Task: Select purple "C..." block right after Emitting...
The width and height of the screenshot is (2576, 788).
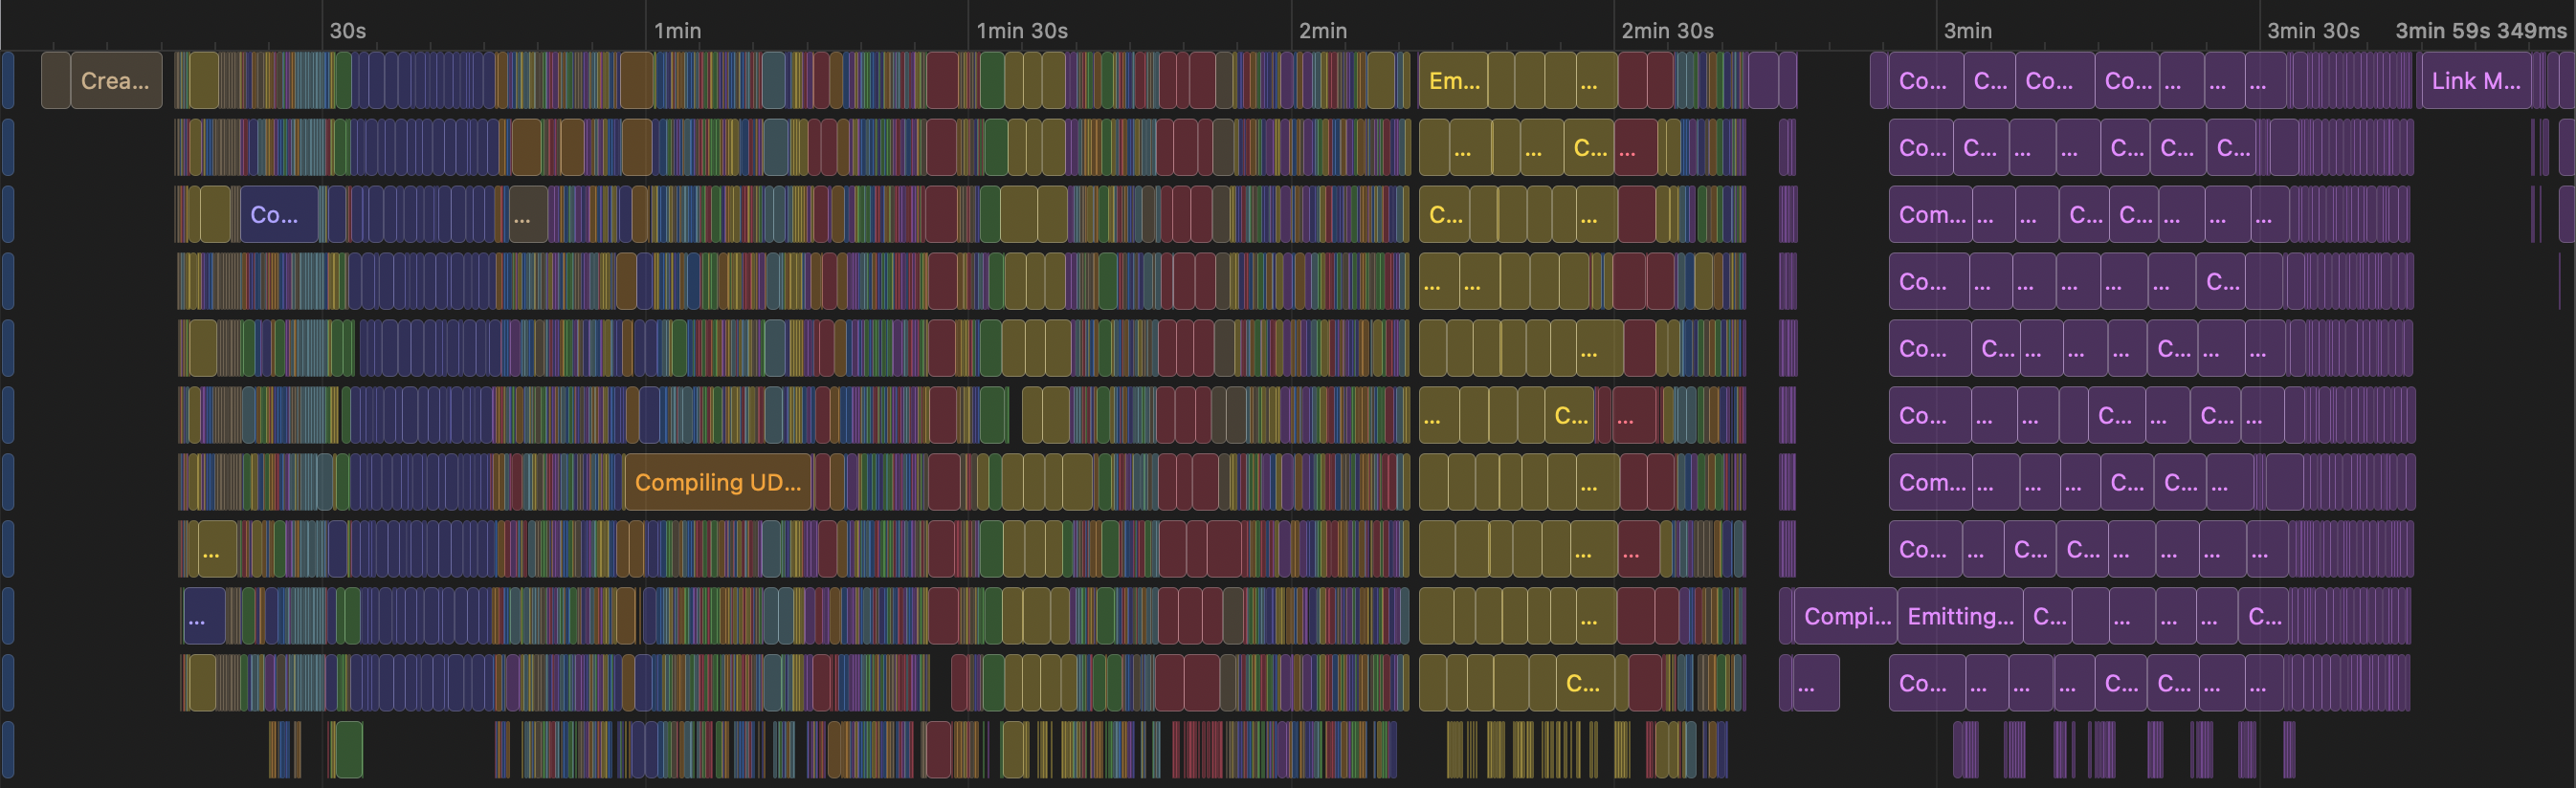Action: 2048,616
